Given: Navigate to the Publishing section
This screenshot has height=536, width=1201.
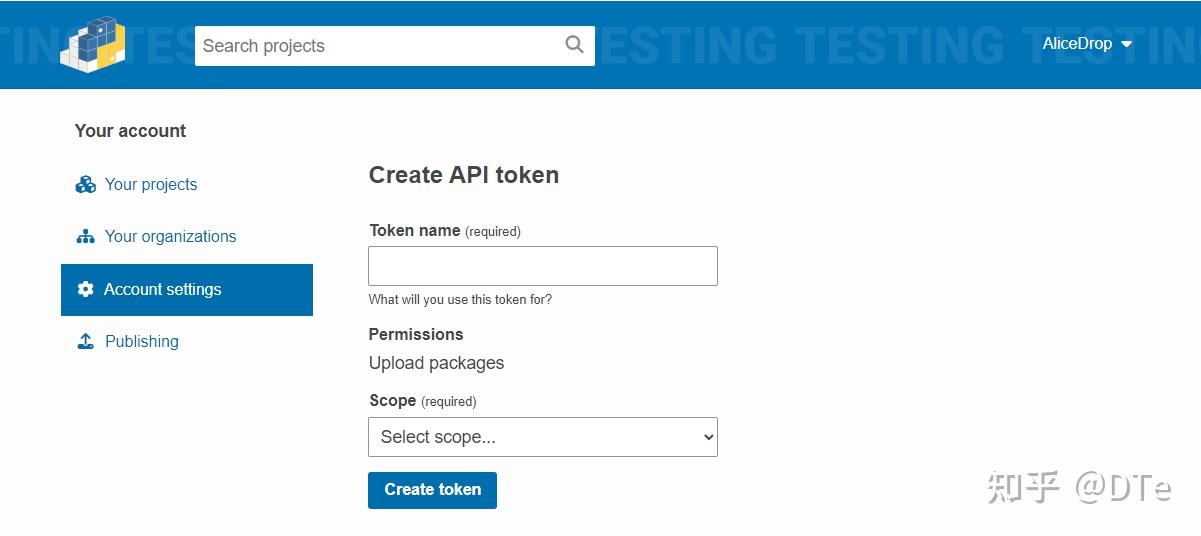Looking at the screenshot, I should pyautogui.click(x=142, y=341).
